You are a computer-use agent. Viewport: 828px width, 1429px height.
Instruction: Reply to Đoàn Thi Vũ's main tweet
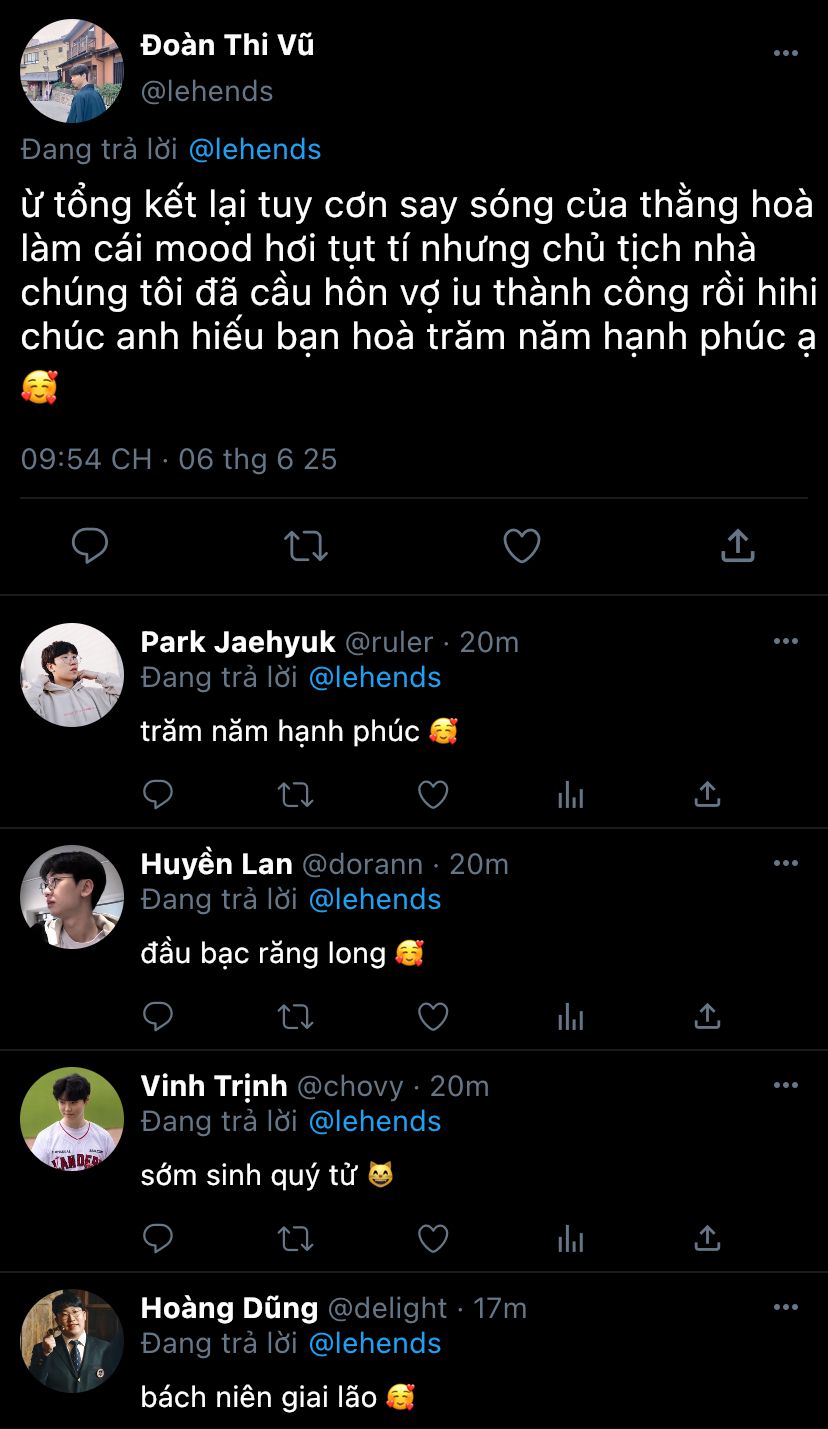90,546
